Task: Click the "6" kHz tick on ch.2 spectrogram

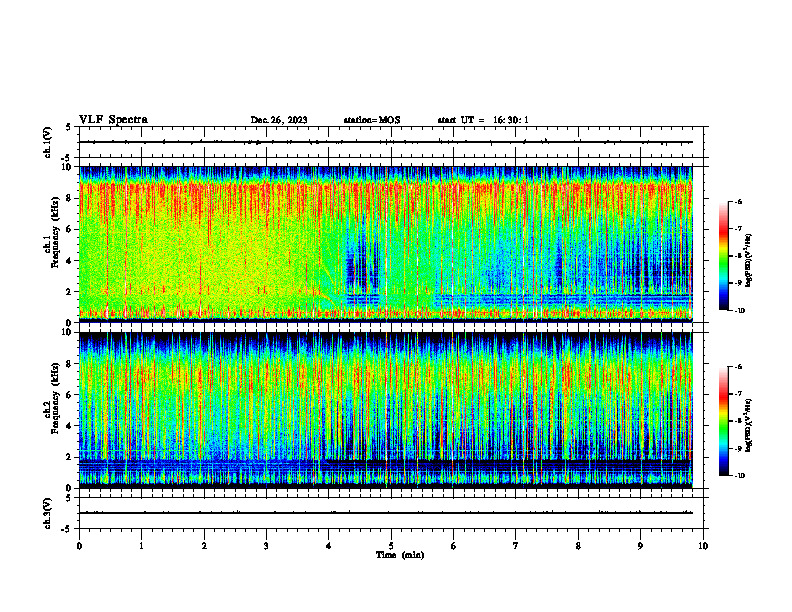Action: 68,395
